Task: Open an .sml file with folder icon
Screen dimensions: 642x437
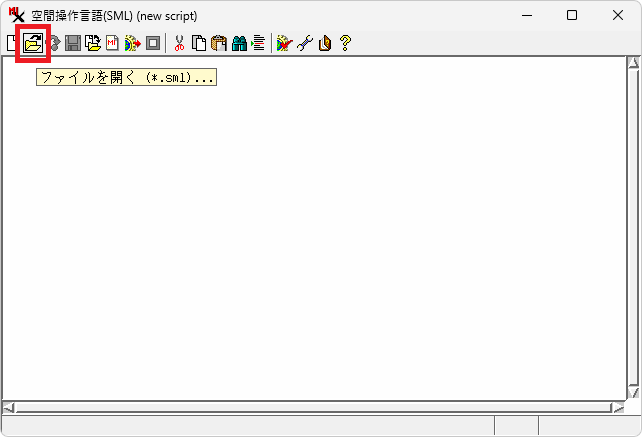Action: (x=33, y=43)
